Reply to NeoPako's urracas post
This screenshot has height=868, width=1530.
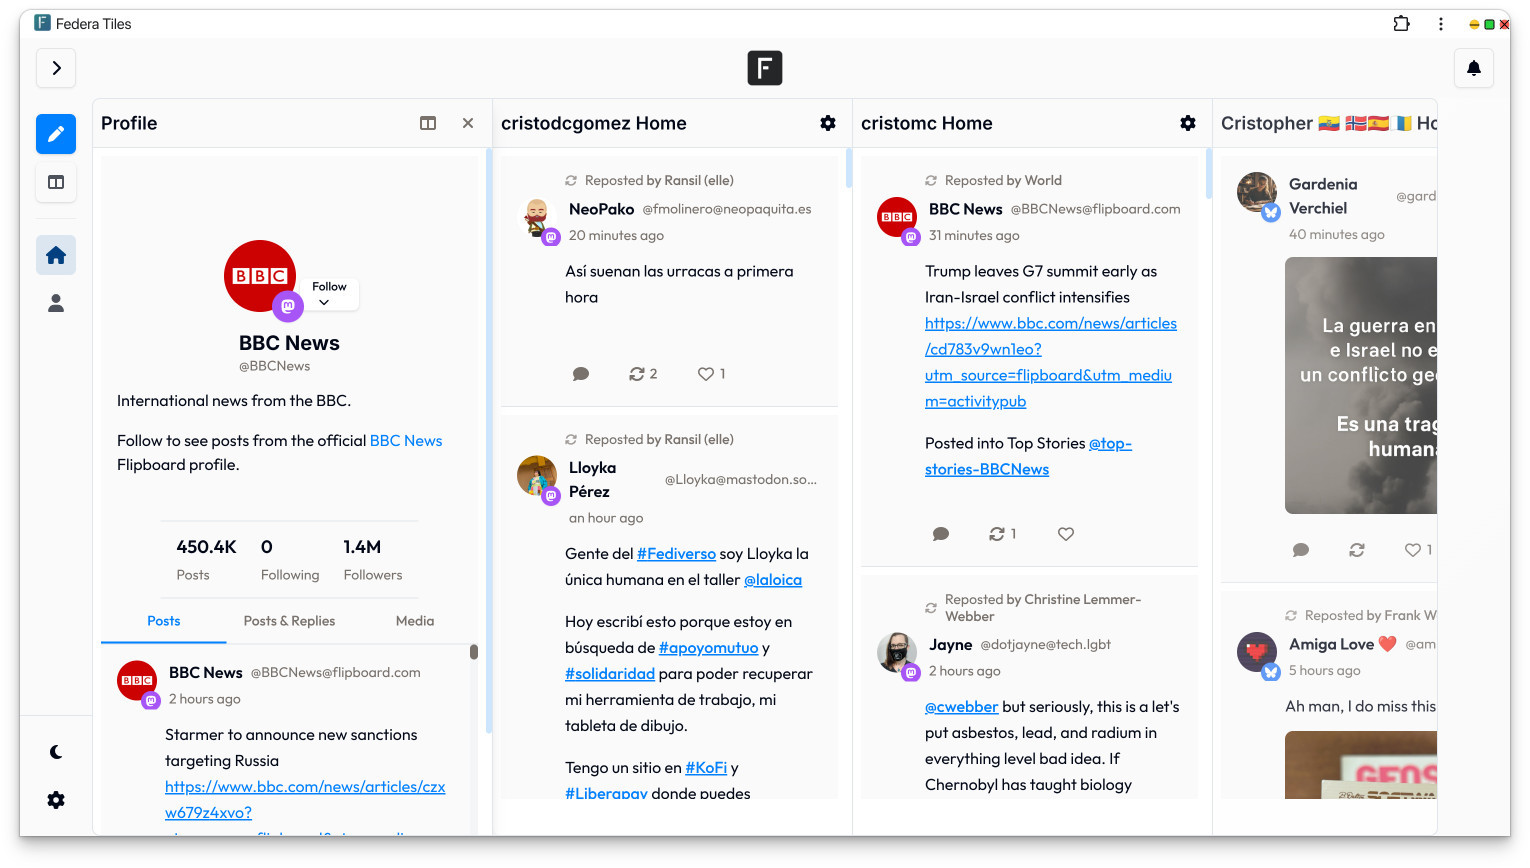pos(581,374)
